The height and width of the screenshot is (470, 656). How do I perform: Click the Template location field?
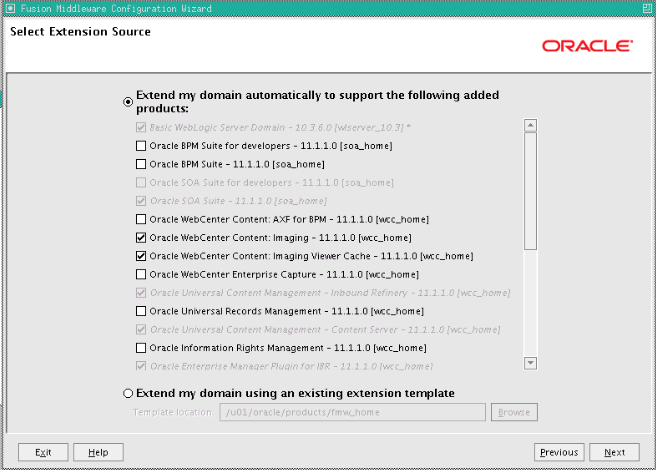352,412
